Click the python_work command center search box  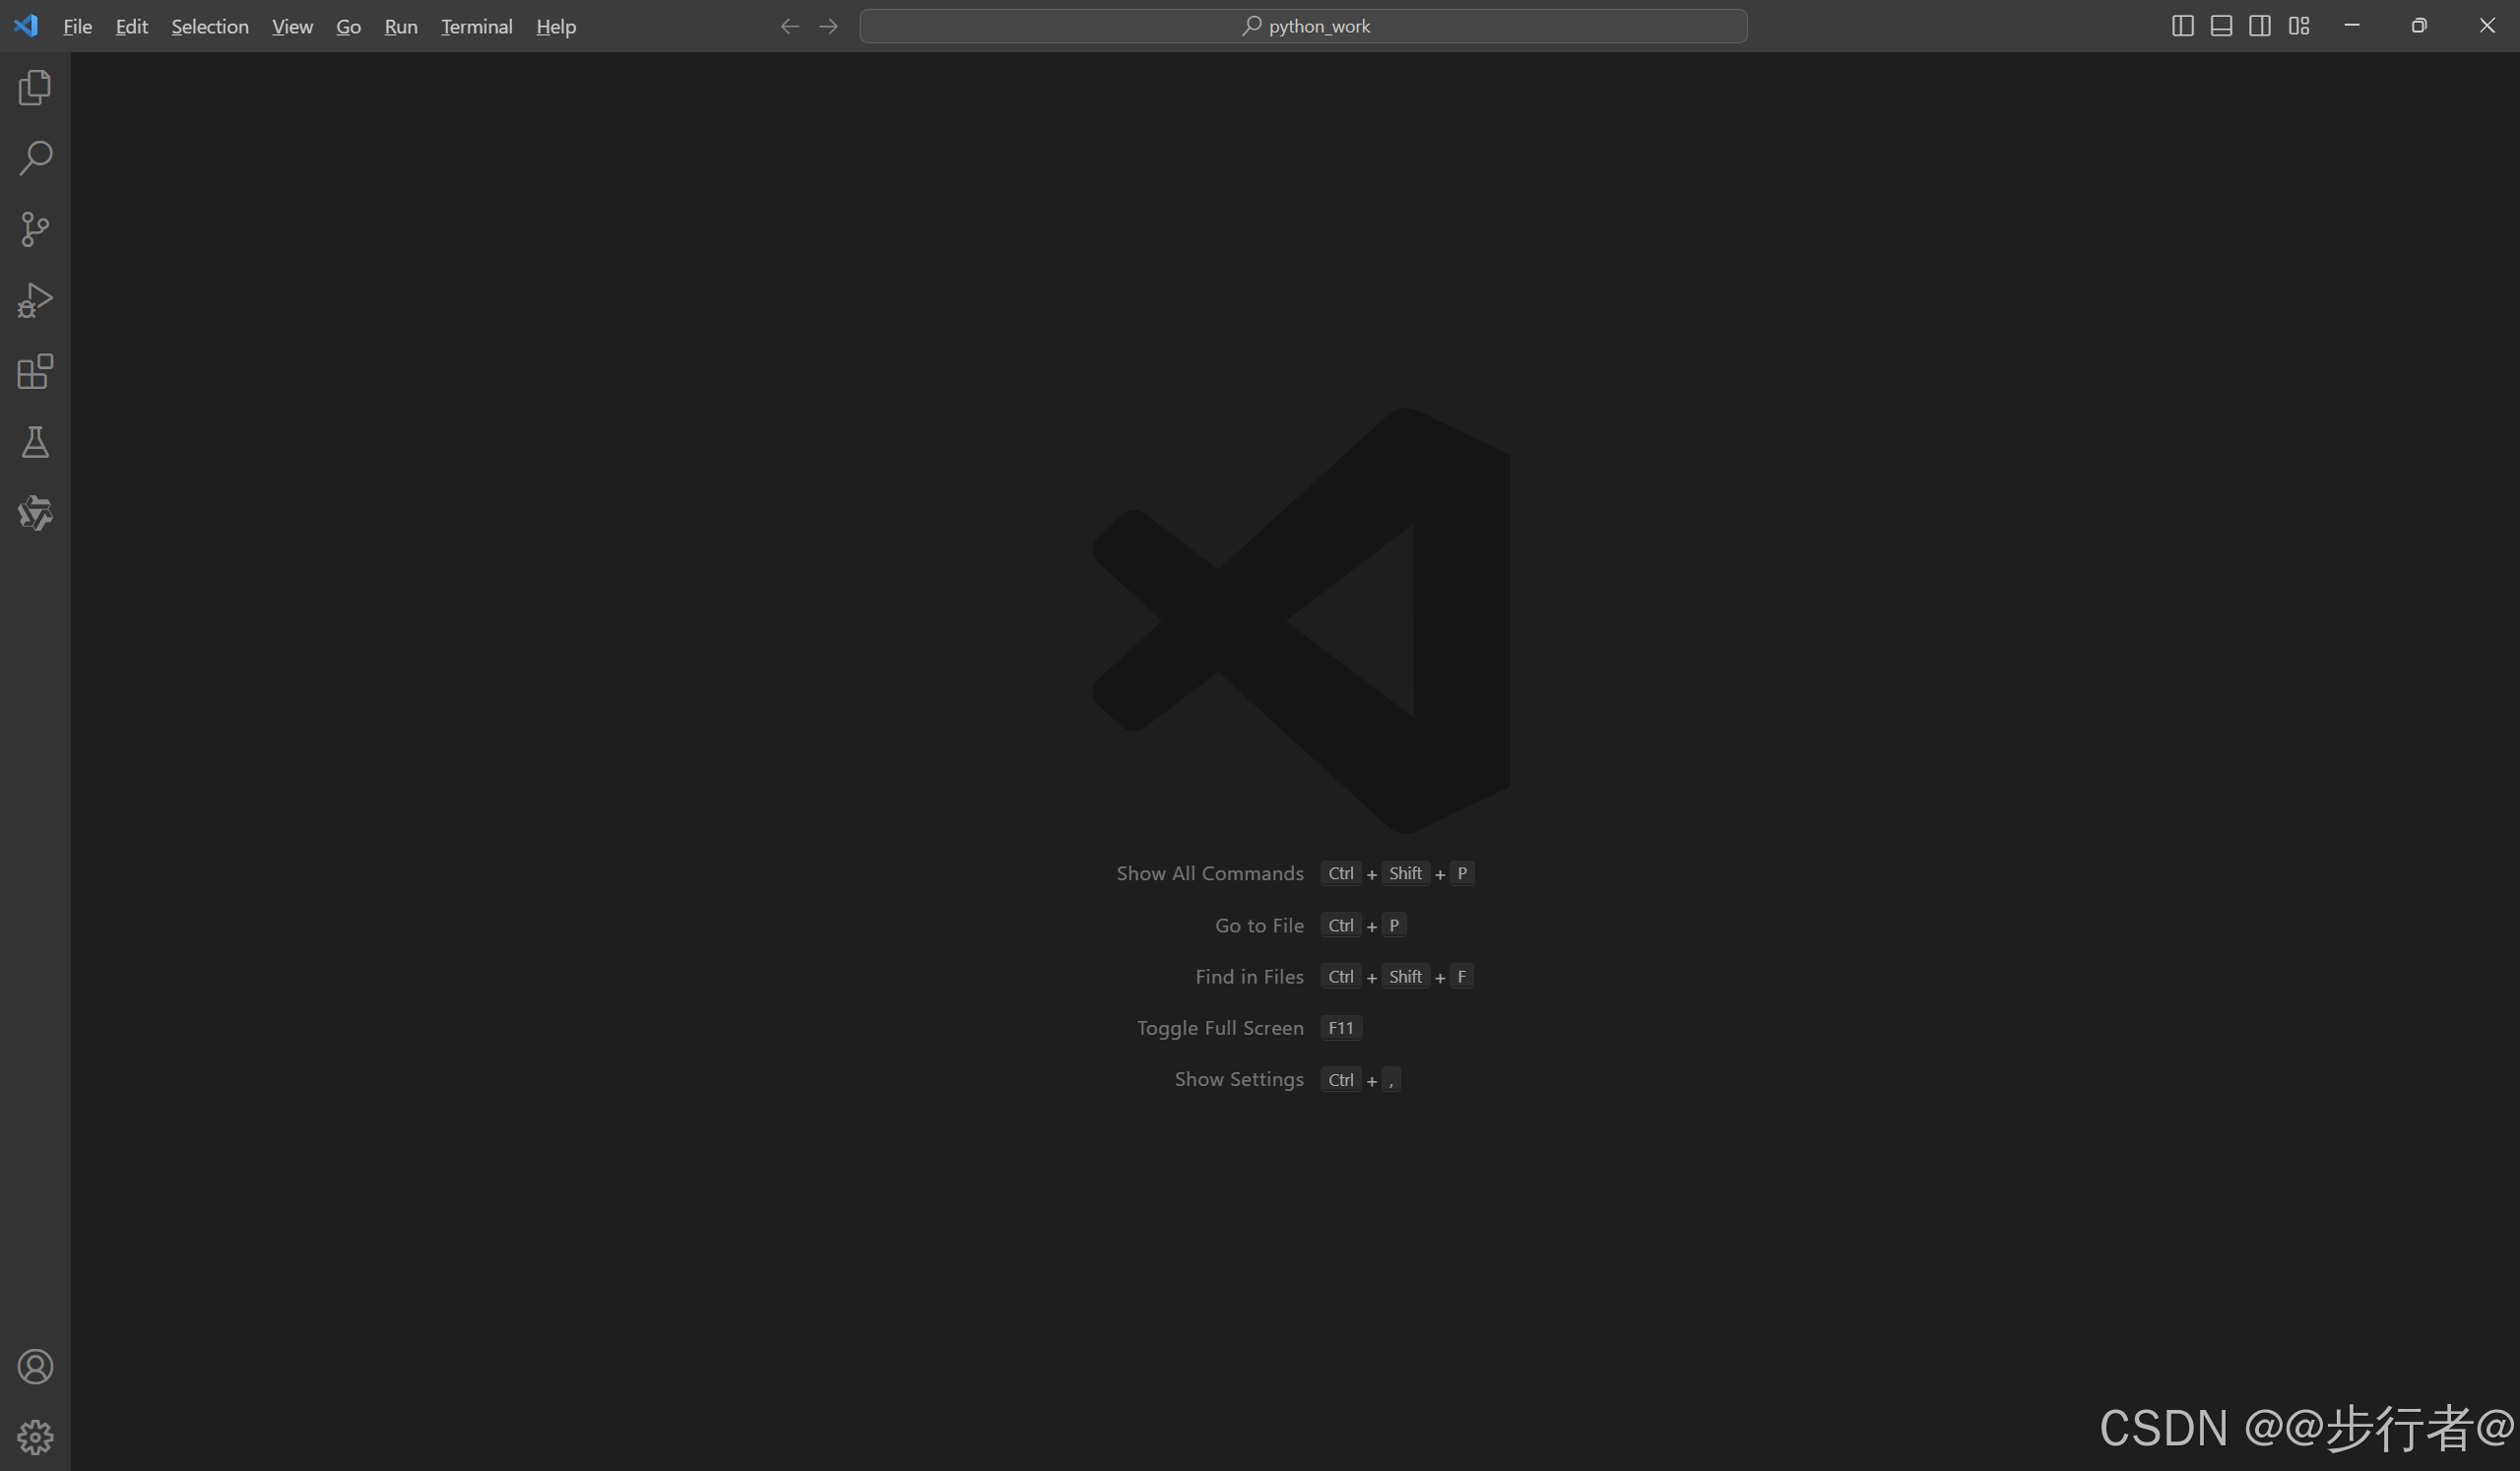1303,26
